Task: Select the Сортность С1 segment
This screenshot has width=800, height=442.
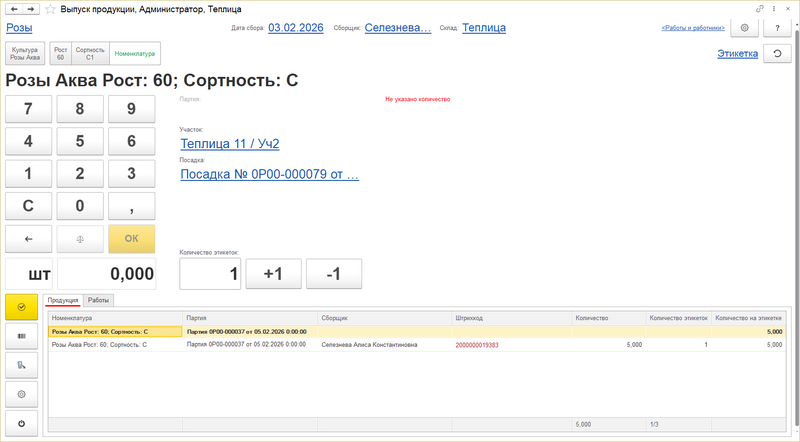Action: (x=90, y=54)
